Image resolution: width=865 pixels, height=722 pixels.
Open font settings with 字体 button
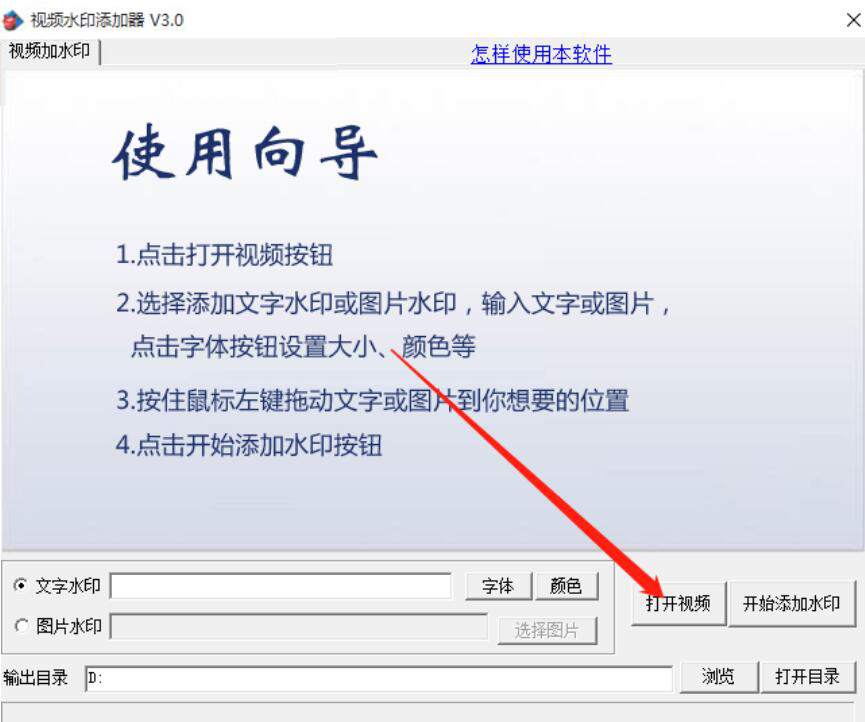(x=498, y=586)
